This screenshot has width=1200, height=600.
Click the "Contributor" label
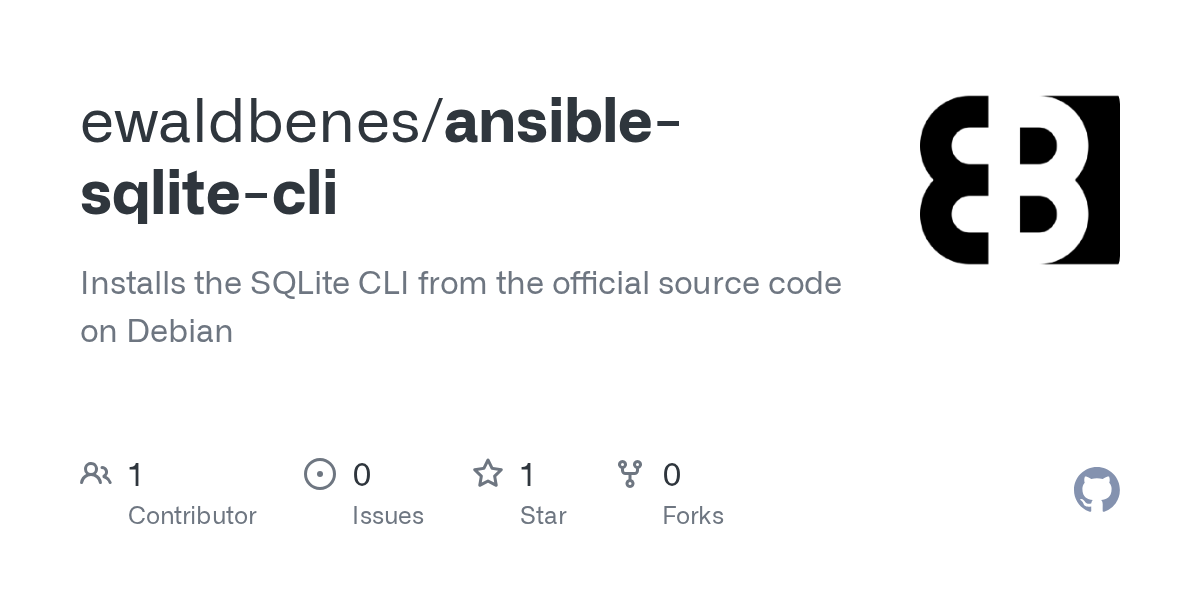pos(192,516)
